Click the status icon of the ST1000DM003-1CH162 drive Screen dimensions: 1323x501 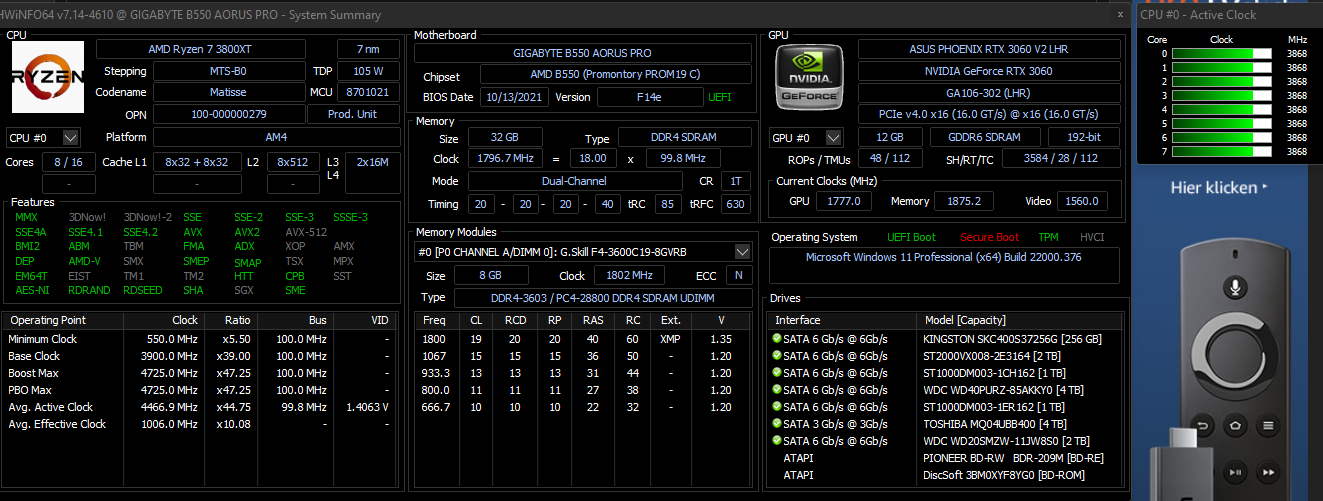click(x=777, y=373)
